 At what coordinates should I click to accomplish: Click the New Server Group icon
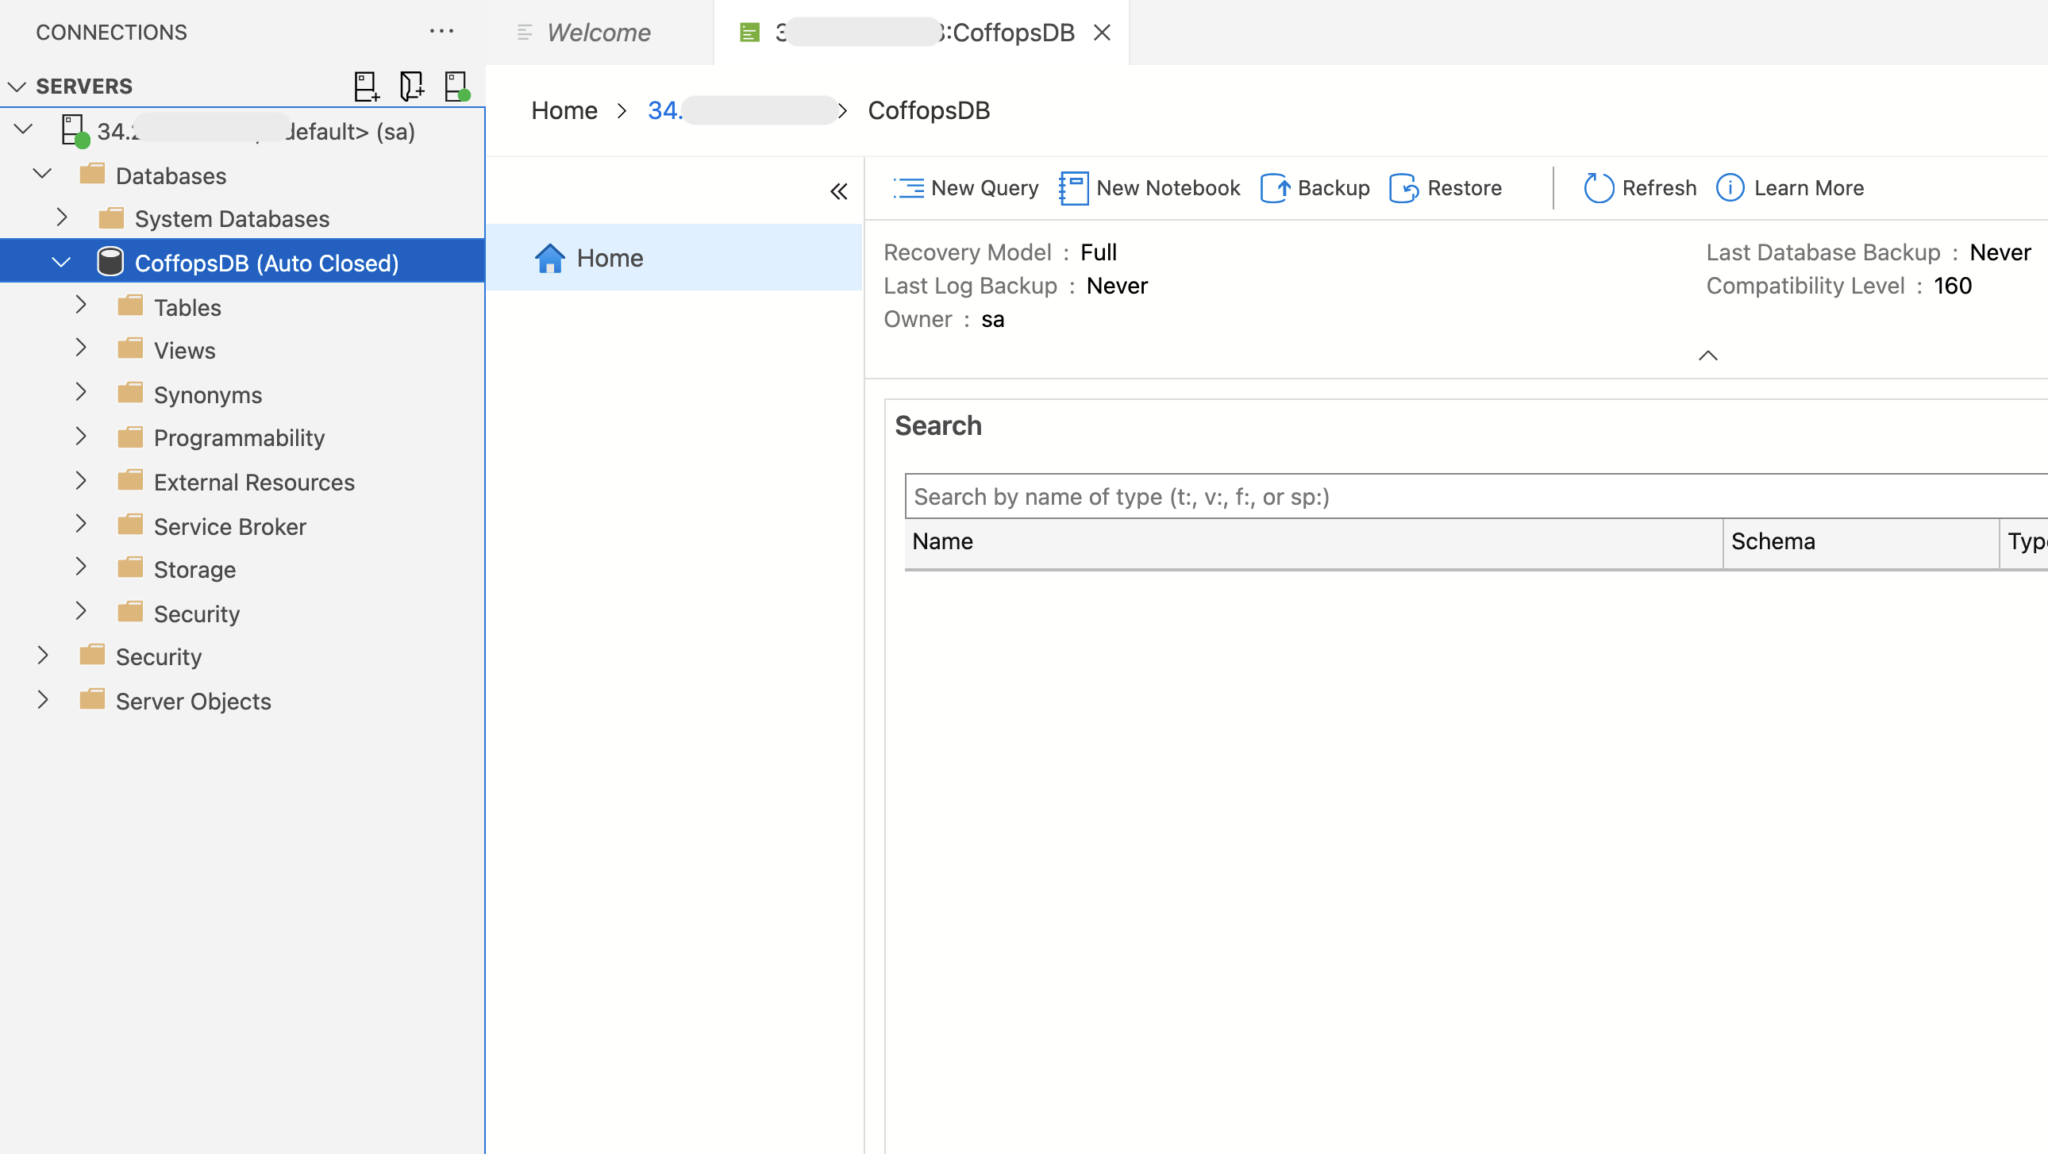412,86
